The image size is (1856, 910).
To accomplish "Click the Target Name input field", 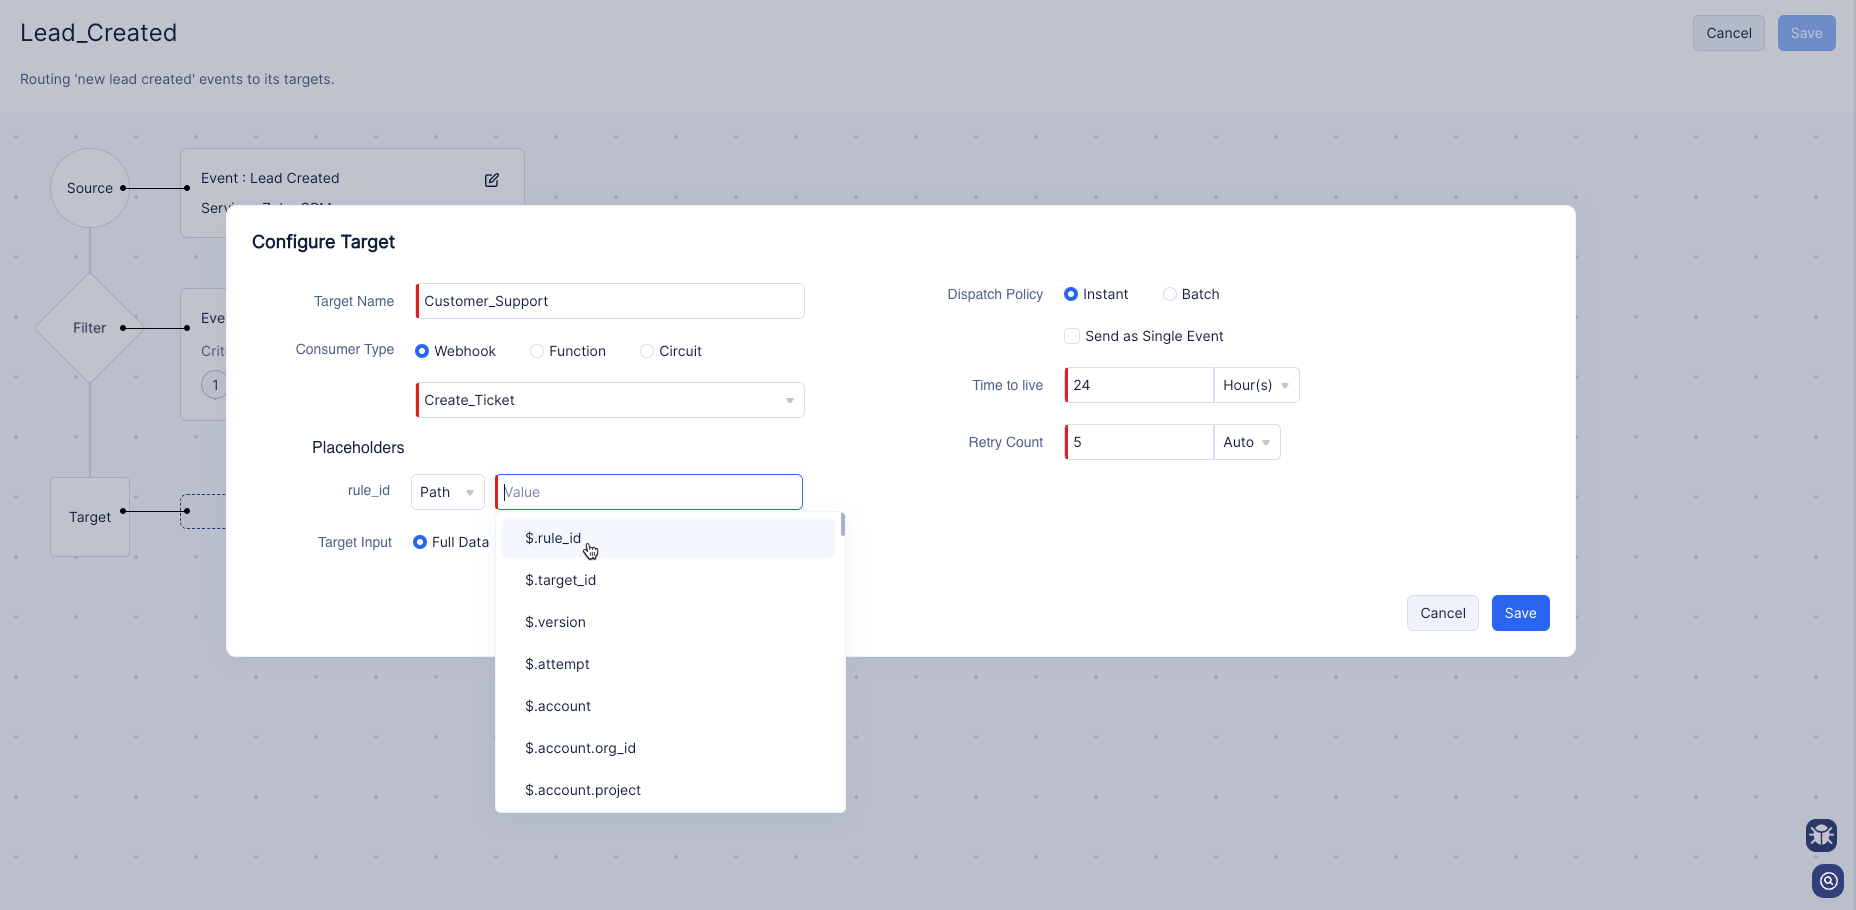I will coord(610,301).
